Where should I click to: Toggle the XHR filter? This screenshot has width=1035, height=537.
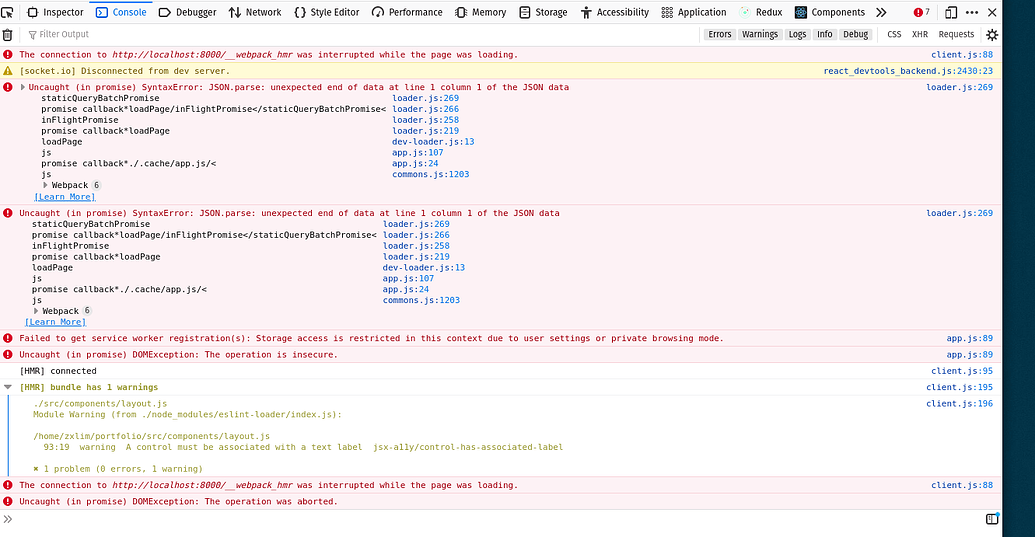click(x=919, y=34)
